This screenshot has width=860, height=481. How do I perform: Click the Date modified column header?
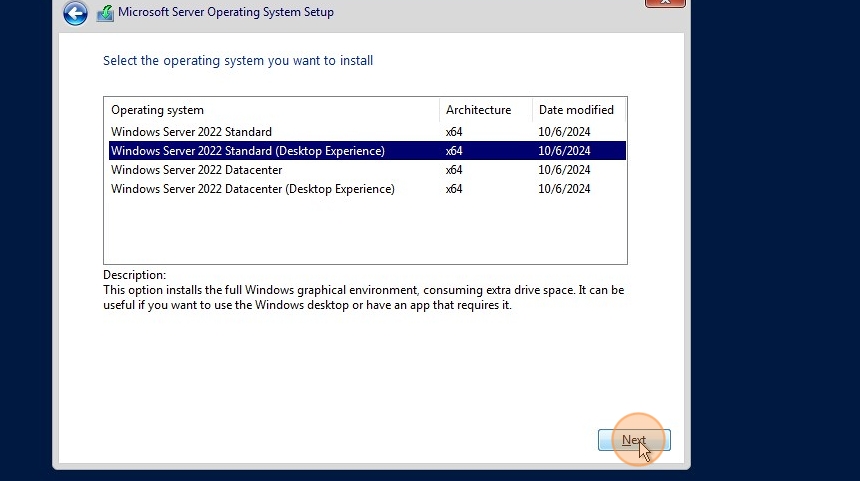579,110
